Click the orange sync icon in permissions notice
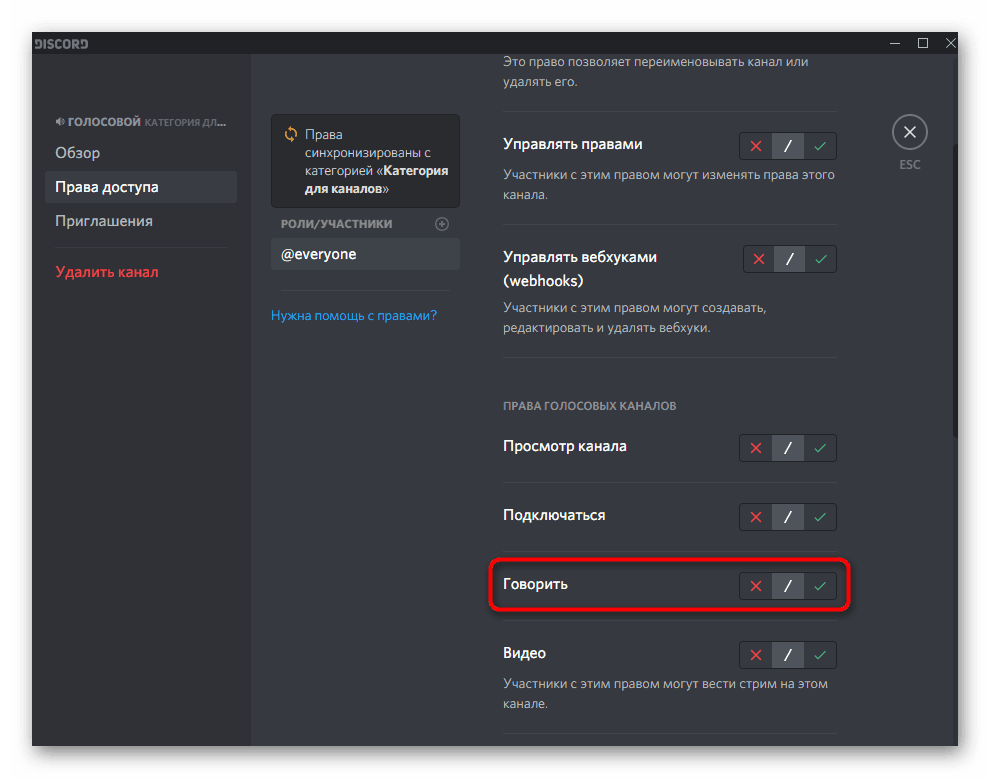This screenshot has width=990, height=778. (290, 134)
